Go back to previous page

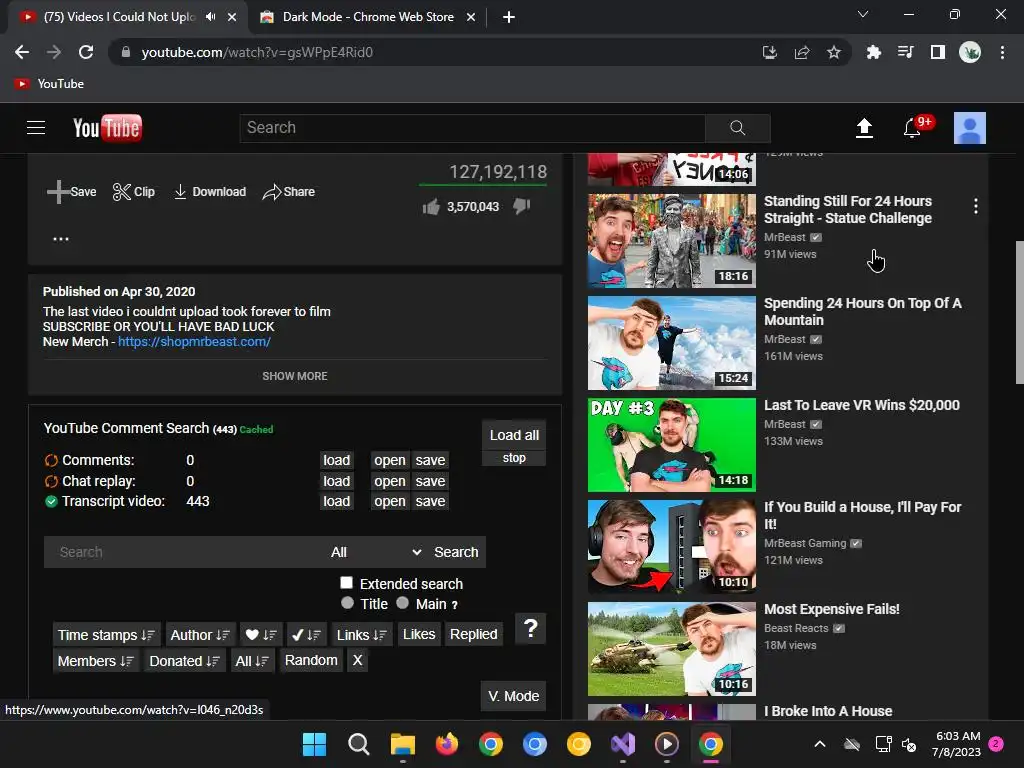[22, 52]
